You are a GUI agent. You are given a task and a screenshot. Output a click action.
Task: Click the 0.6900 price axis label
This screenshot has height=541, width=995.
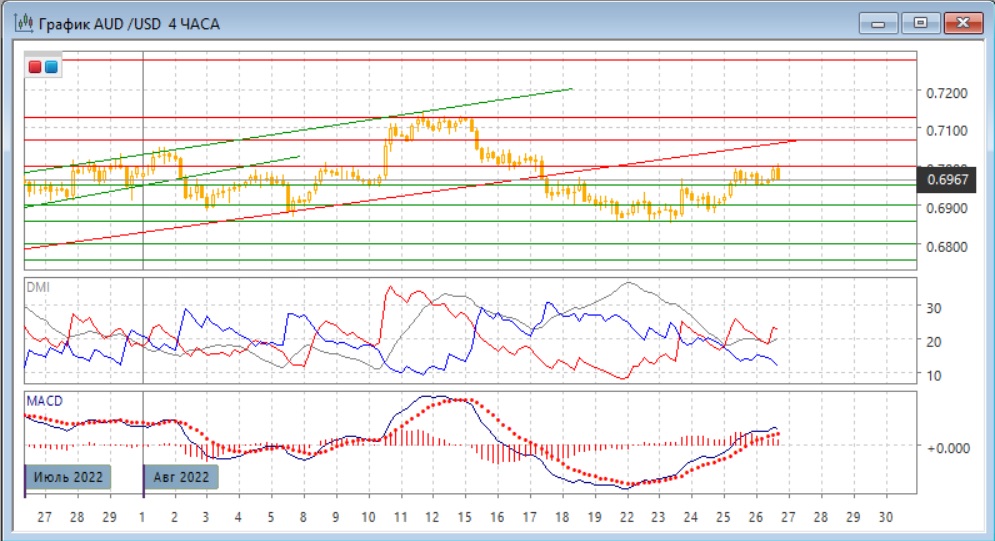click(947, 208)
